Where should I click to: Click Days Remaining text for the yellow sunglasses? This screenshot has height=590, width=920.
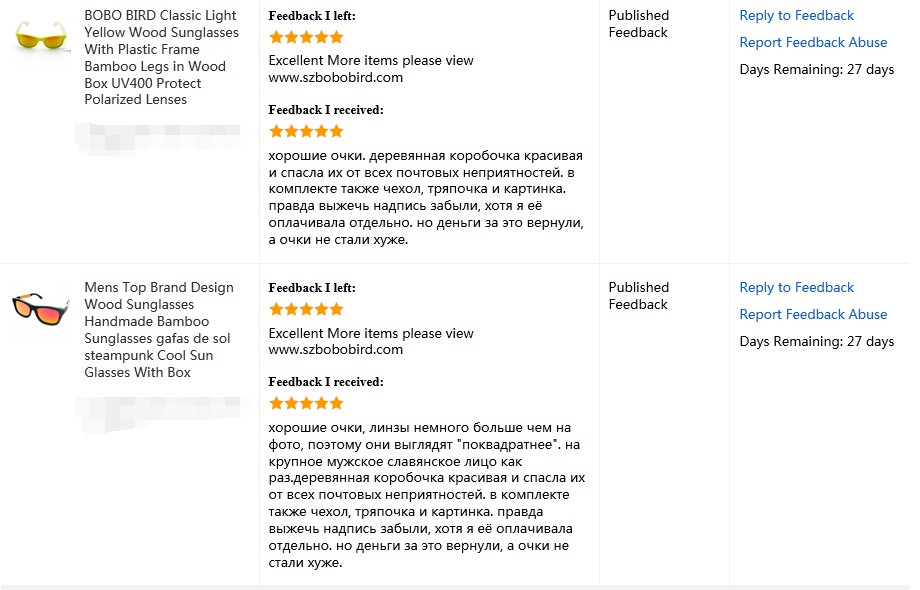point(816,69)
